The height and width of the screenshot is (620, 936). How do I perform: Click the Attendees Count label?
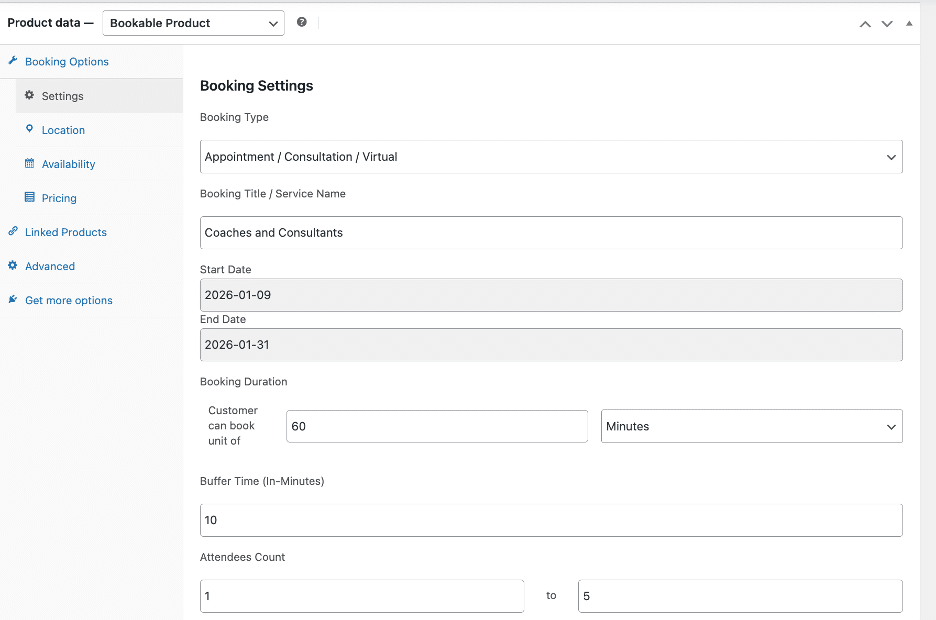click(x=242, y=557)
